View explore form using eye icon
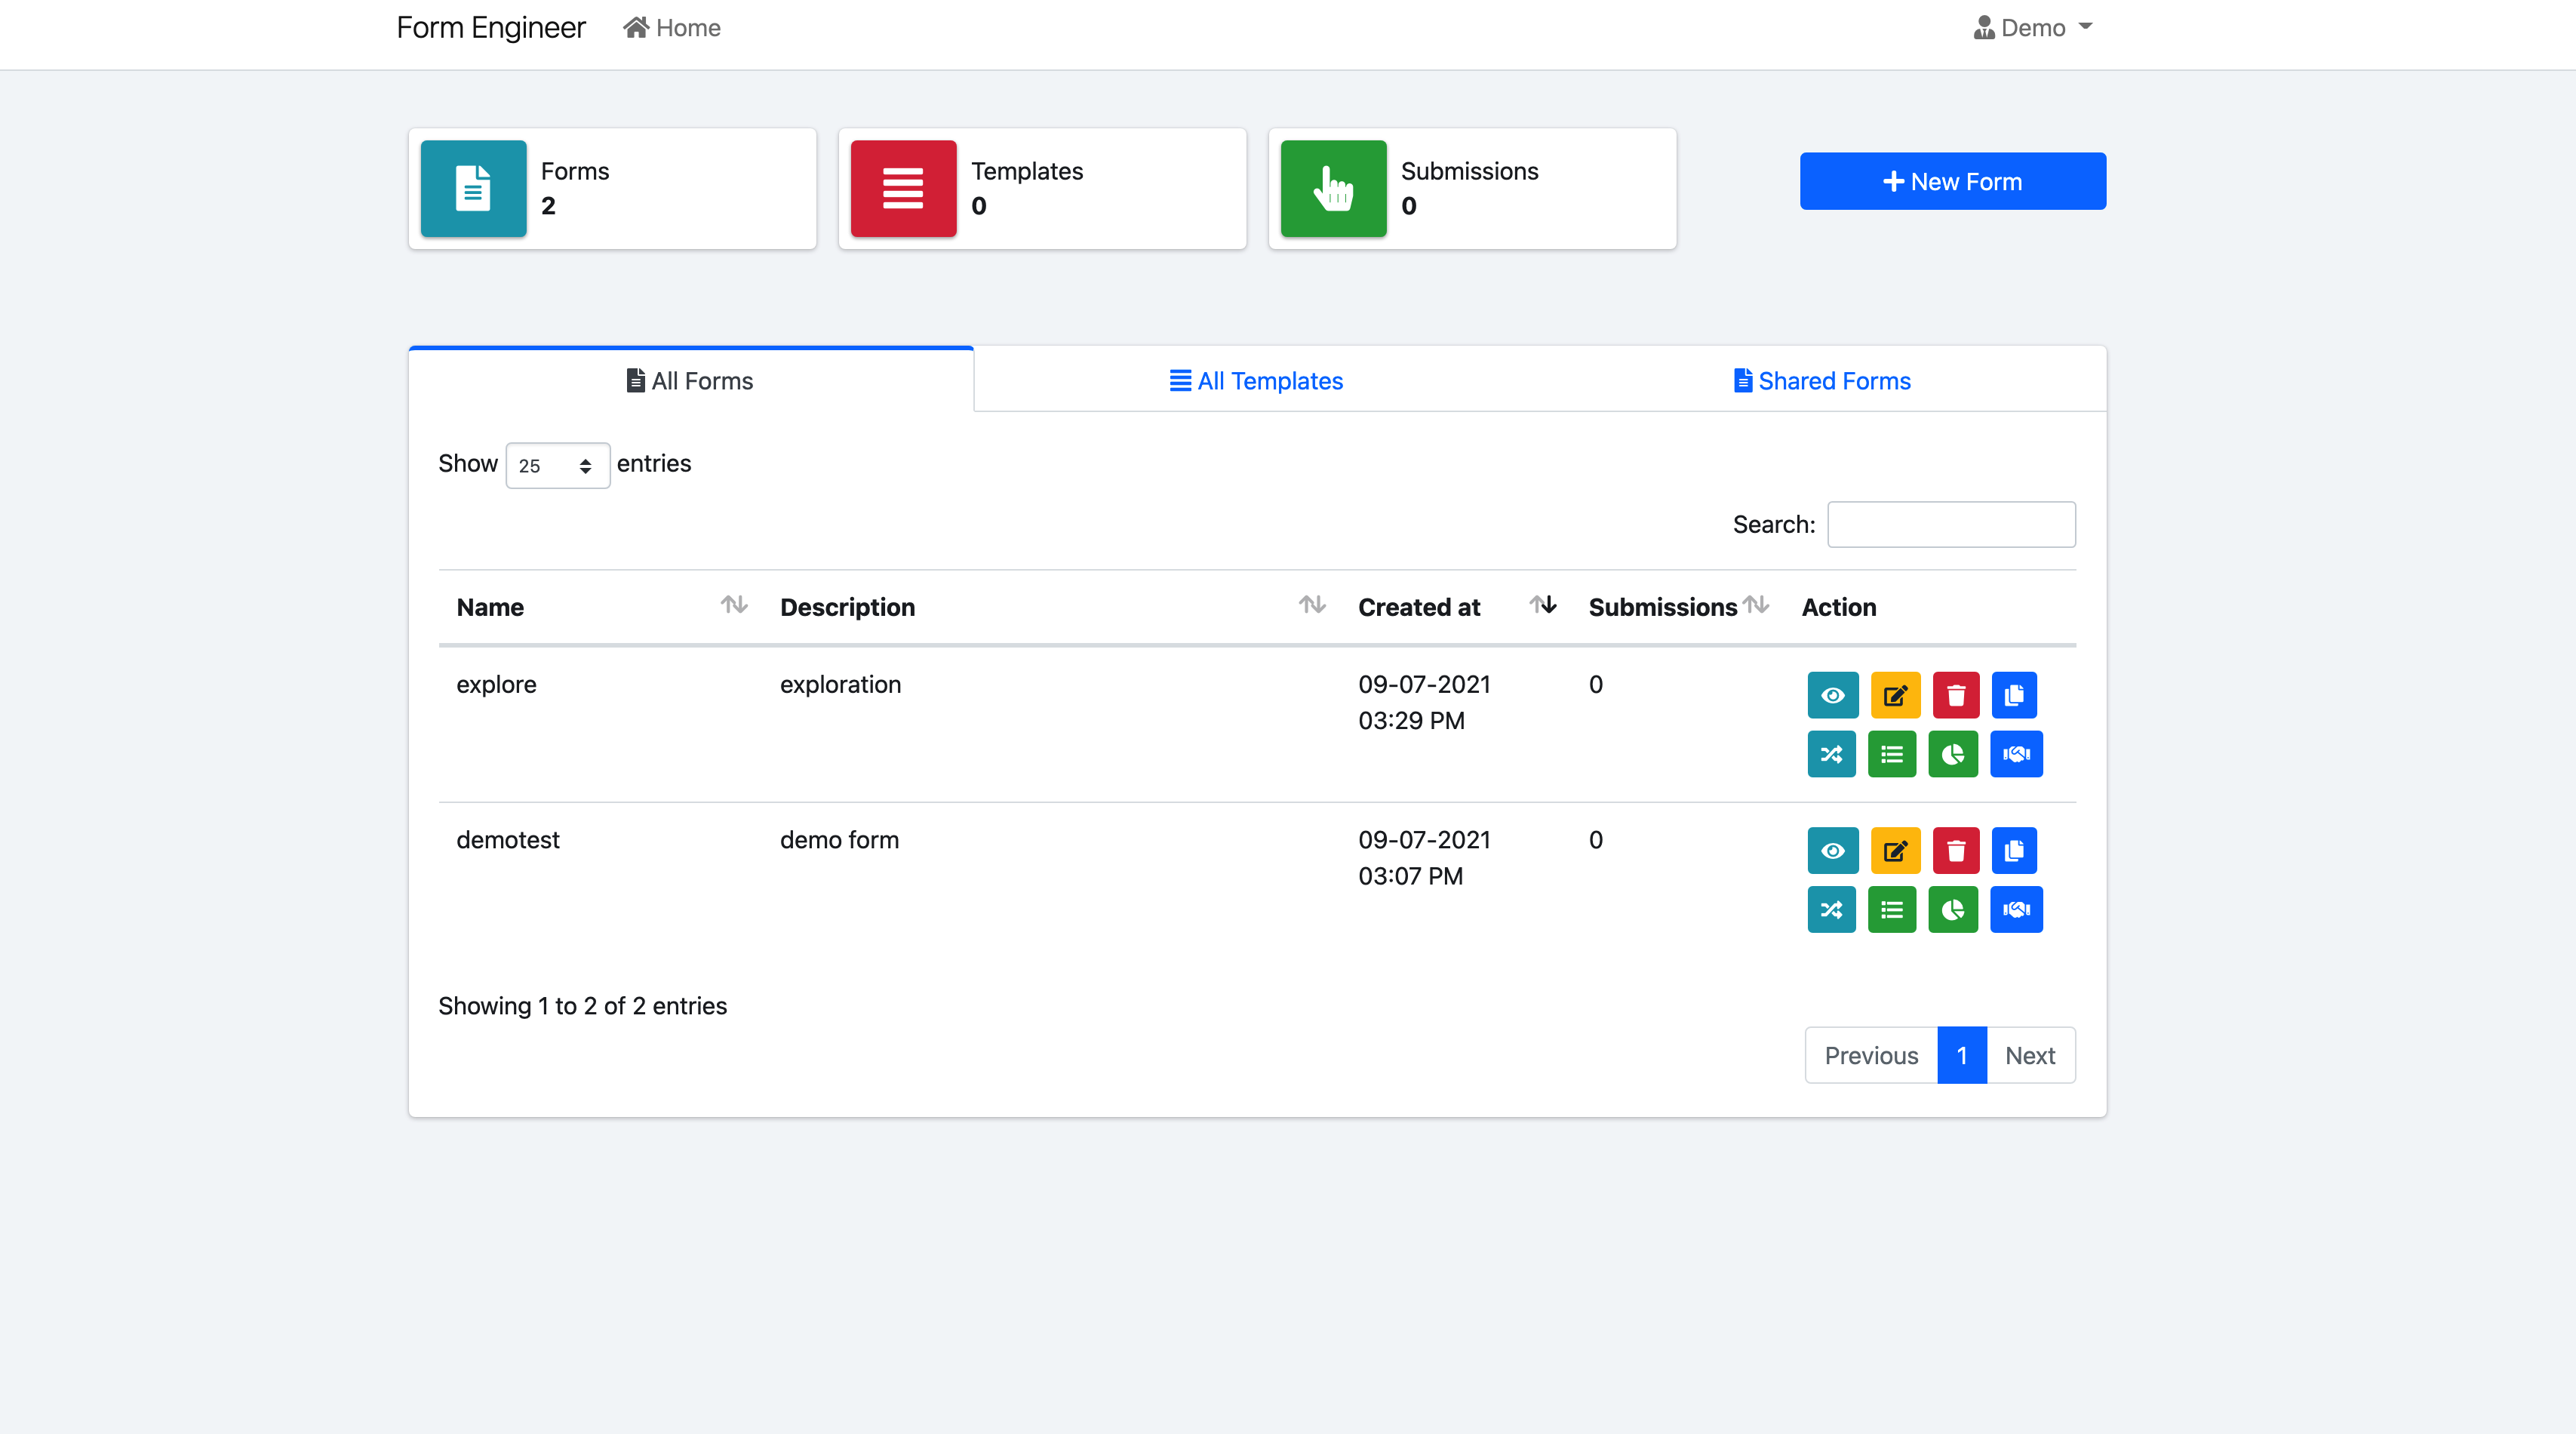 coord(1832,695)
